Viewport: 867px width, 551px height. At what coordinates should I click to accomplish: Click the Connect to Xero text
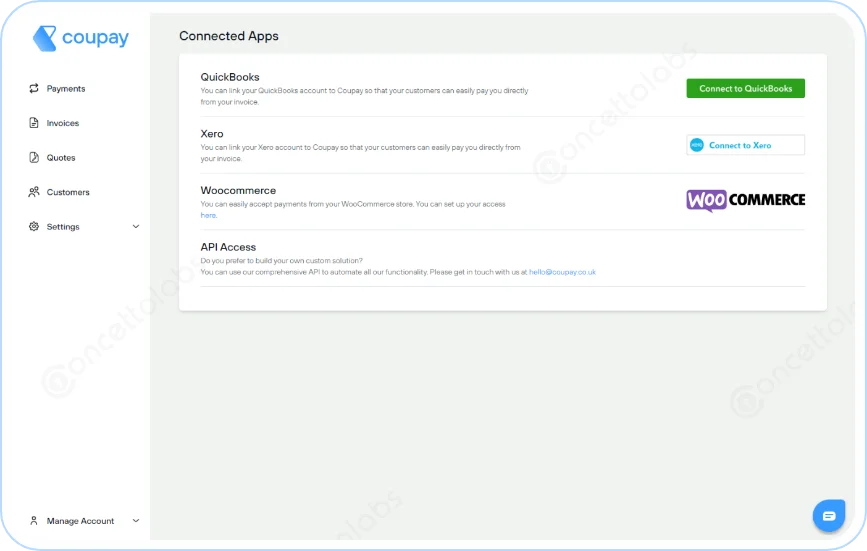pyautogui.click(x=740, y=145)
